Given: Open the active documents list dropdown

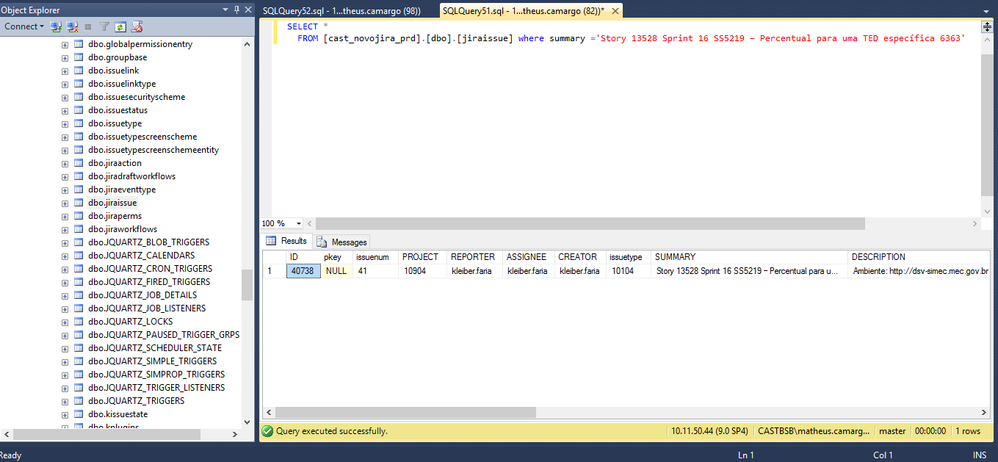Looking at the screenshot, I should 987,11.
